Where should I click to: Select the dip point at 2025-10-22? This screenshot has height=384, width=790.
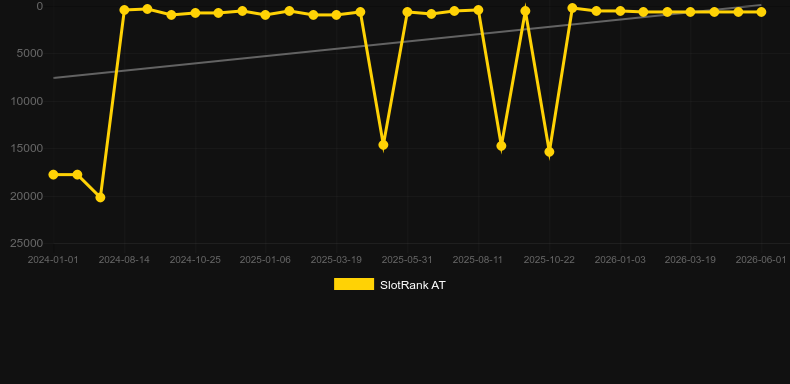point(549,152)
